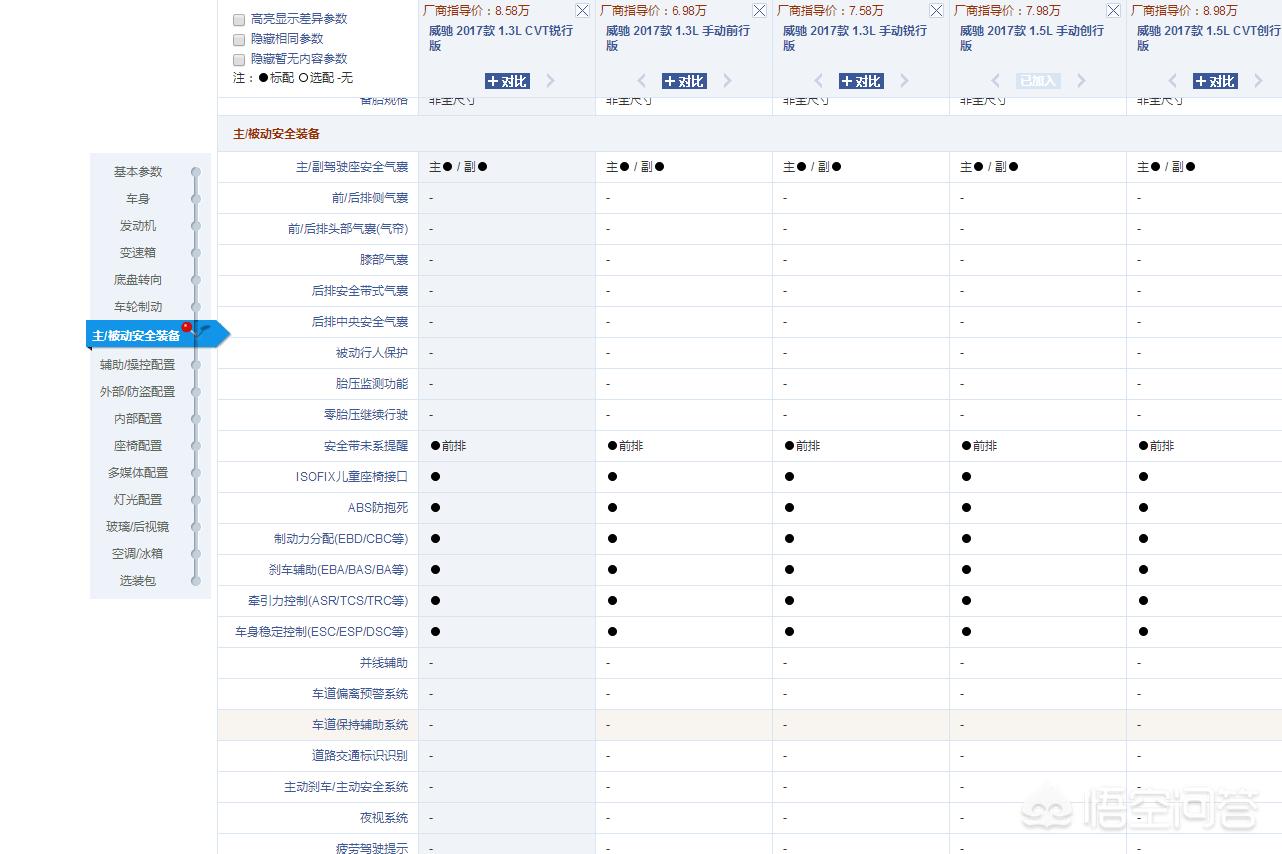Screen dimensions: 1282x854
Task: Click 已加入 button under 1.5L 手动创行版
Action: click(1038, 81)
